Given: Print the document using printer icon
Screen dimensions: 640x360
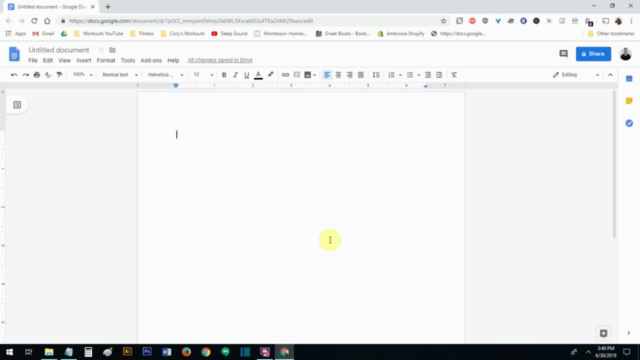Looking at the screenshot, I should pos(37,75).
